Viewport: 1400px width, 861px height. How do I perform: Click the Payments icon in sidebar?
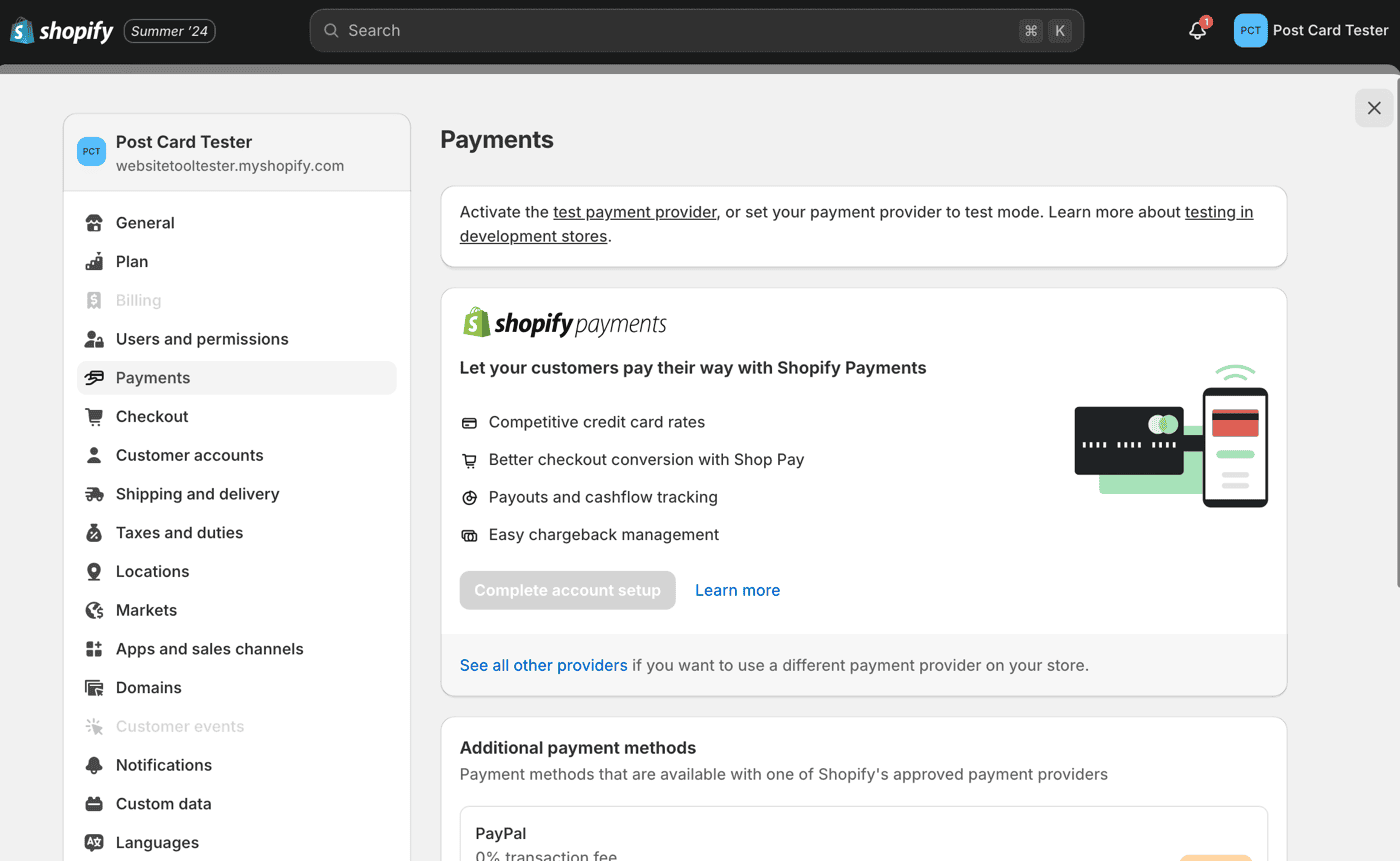(94, 378)
